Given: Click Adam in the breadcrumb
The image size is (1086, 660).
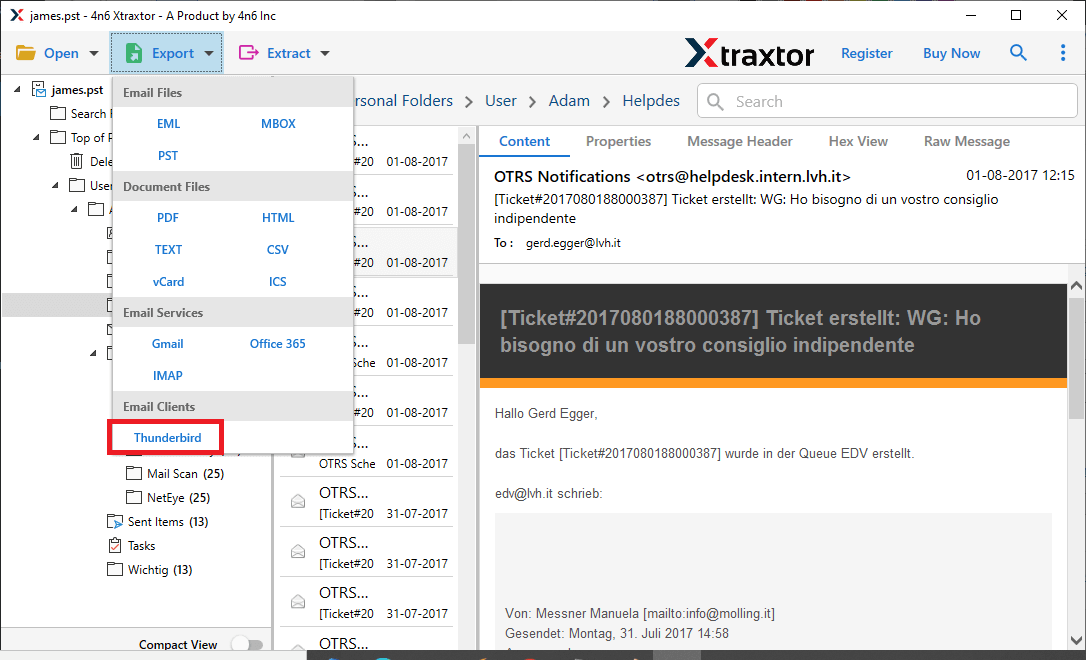Looking at the screenshot, I should click(569, 101).
